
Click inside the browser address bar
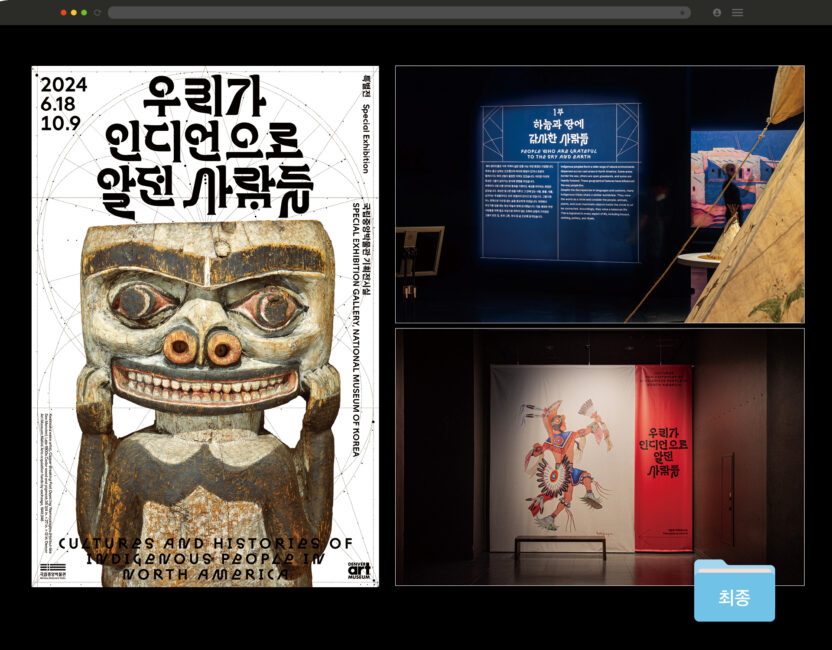(400, 12)
